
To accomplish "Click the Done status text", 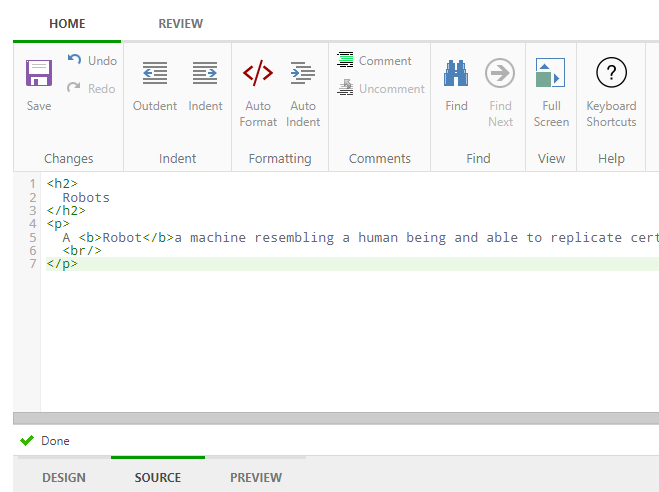I will 55,441.
